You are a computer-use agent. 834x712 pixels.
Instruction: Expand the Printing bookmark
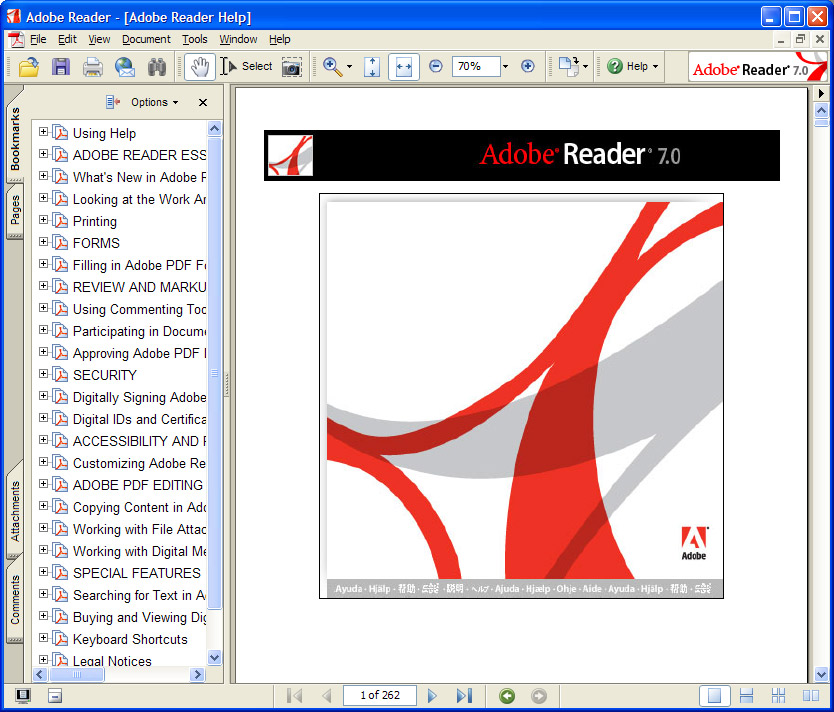44,220
